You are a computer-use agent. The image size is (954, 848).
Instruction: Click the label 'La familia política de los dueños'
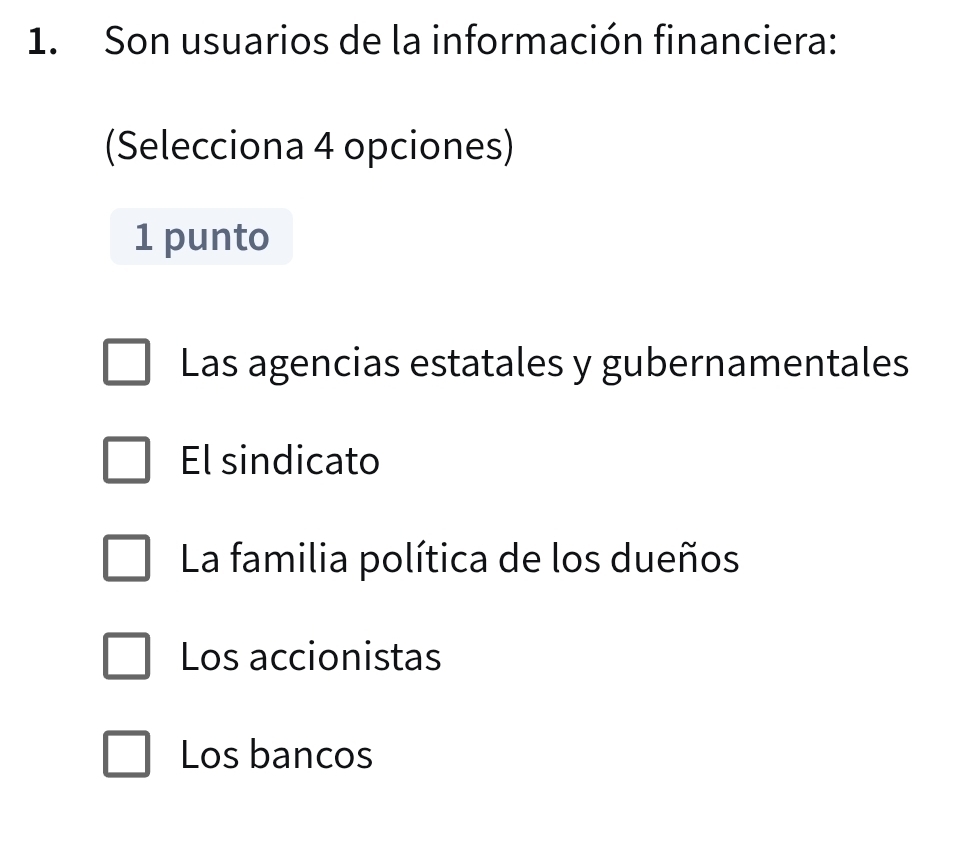point(459,559)
